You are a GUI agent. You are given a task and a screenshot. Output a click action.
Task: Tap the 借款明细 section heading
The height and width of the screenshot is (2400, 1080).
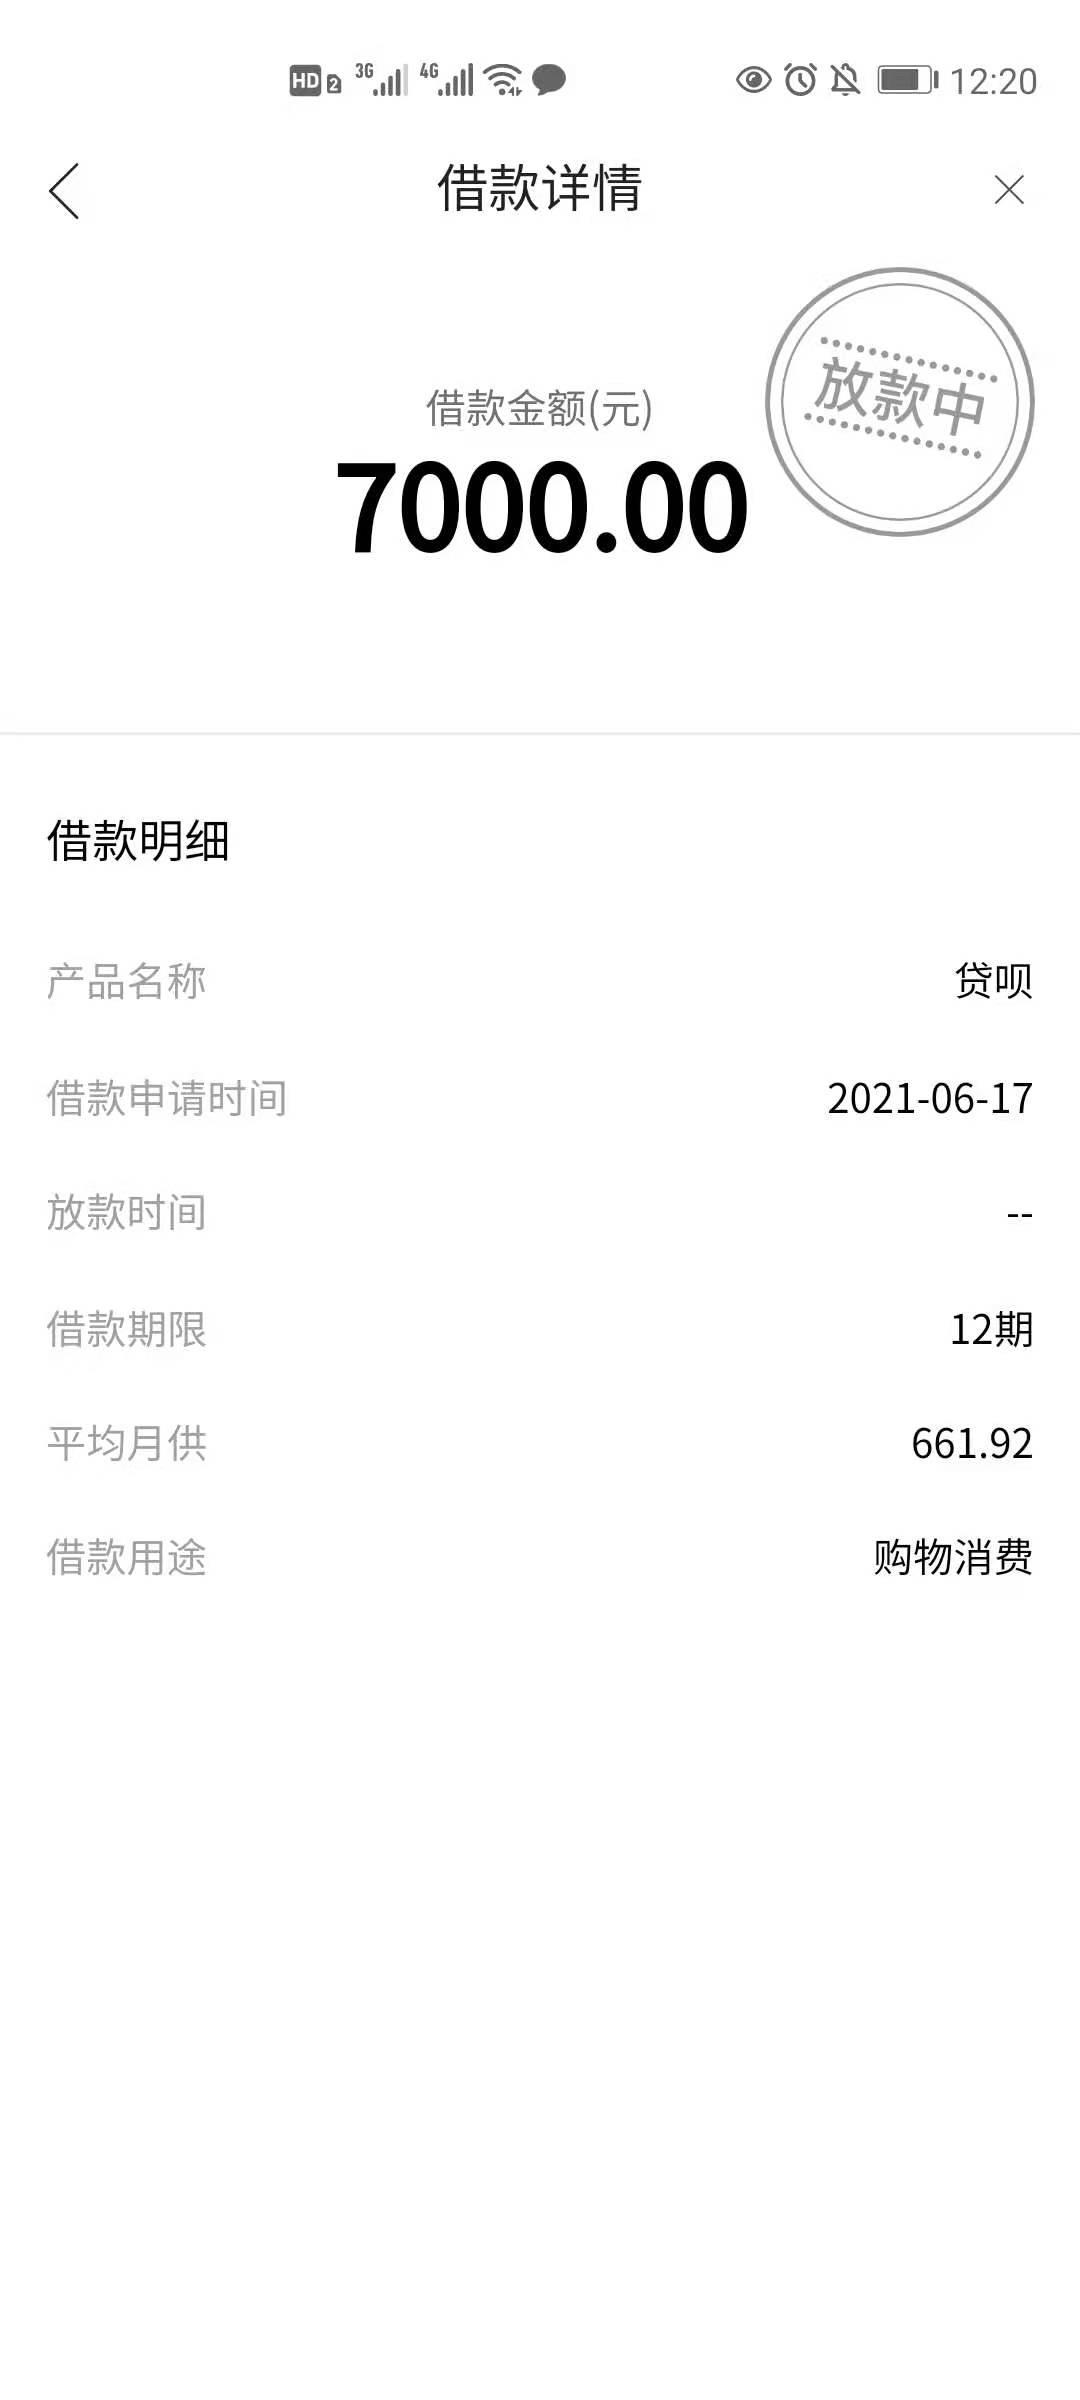[138, 841]
